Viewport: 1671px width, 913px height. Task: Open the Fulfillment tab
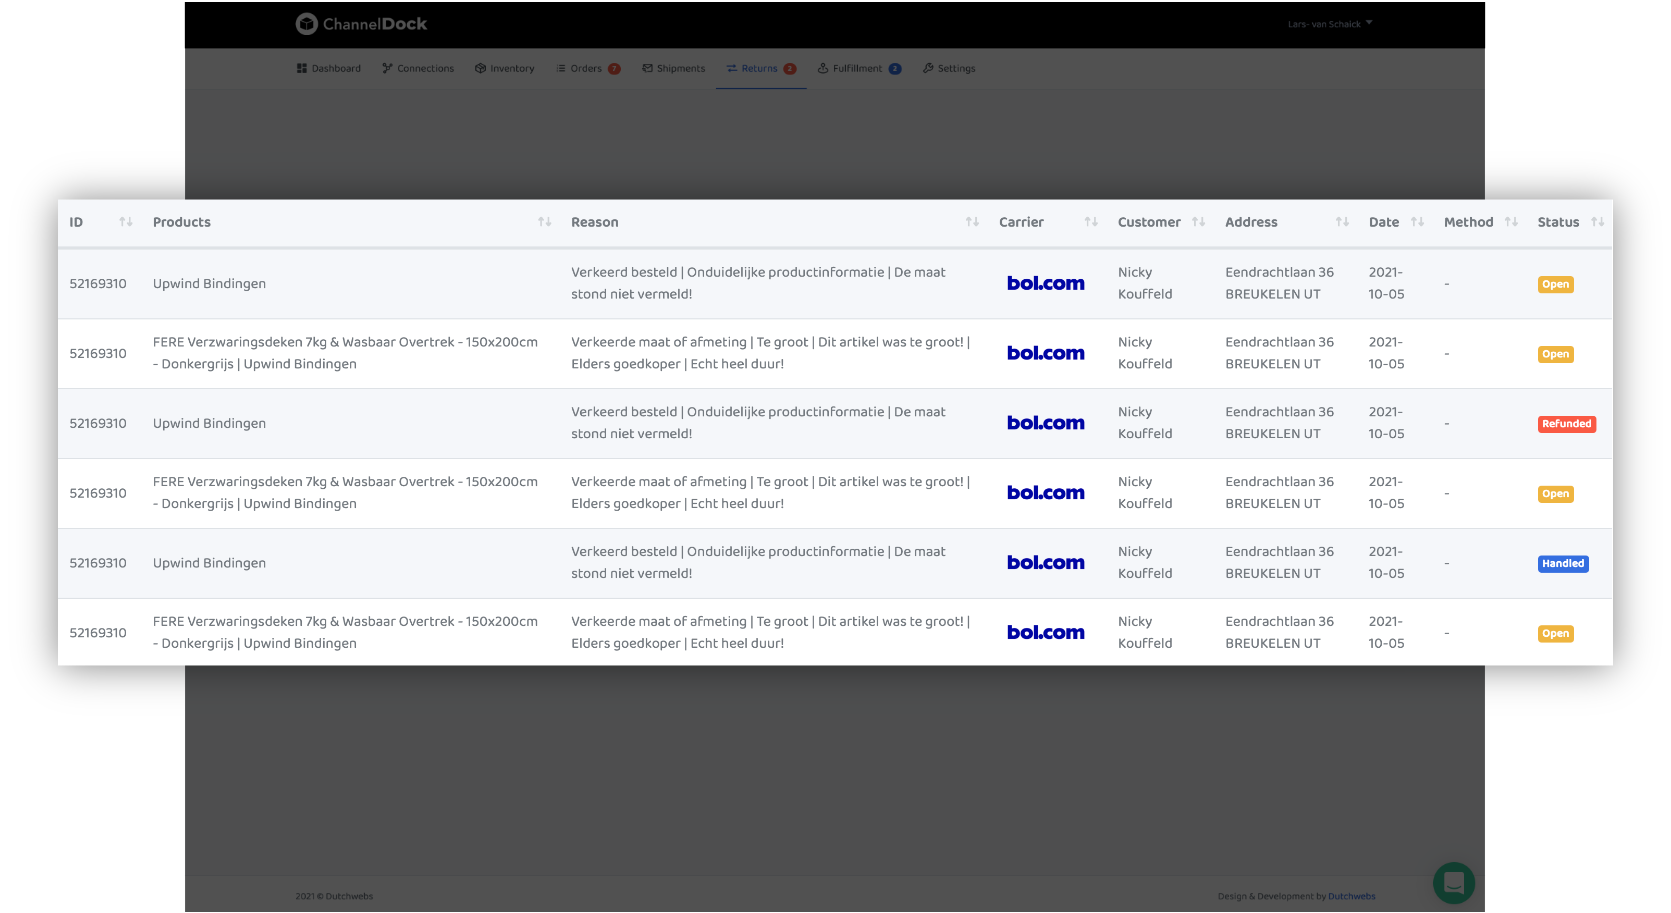click(x=859, y=69)
